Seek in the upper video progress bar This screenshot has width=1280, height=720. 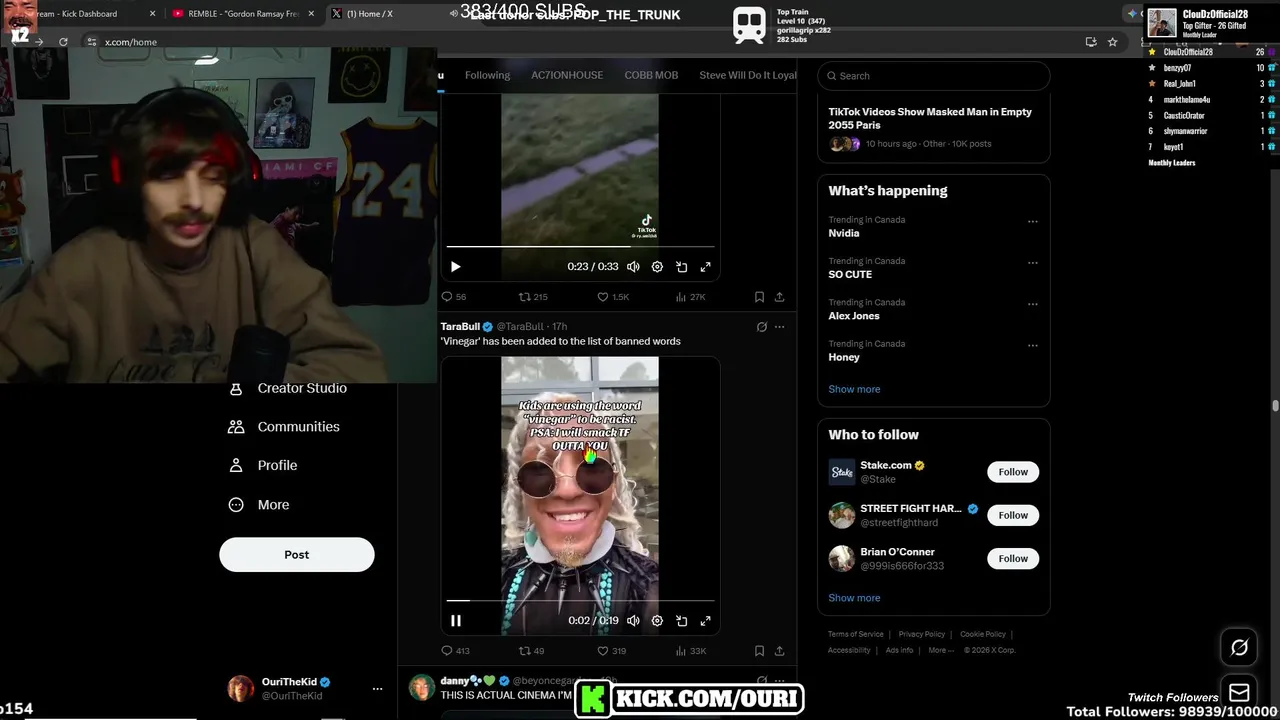pos(580,246)
